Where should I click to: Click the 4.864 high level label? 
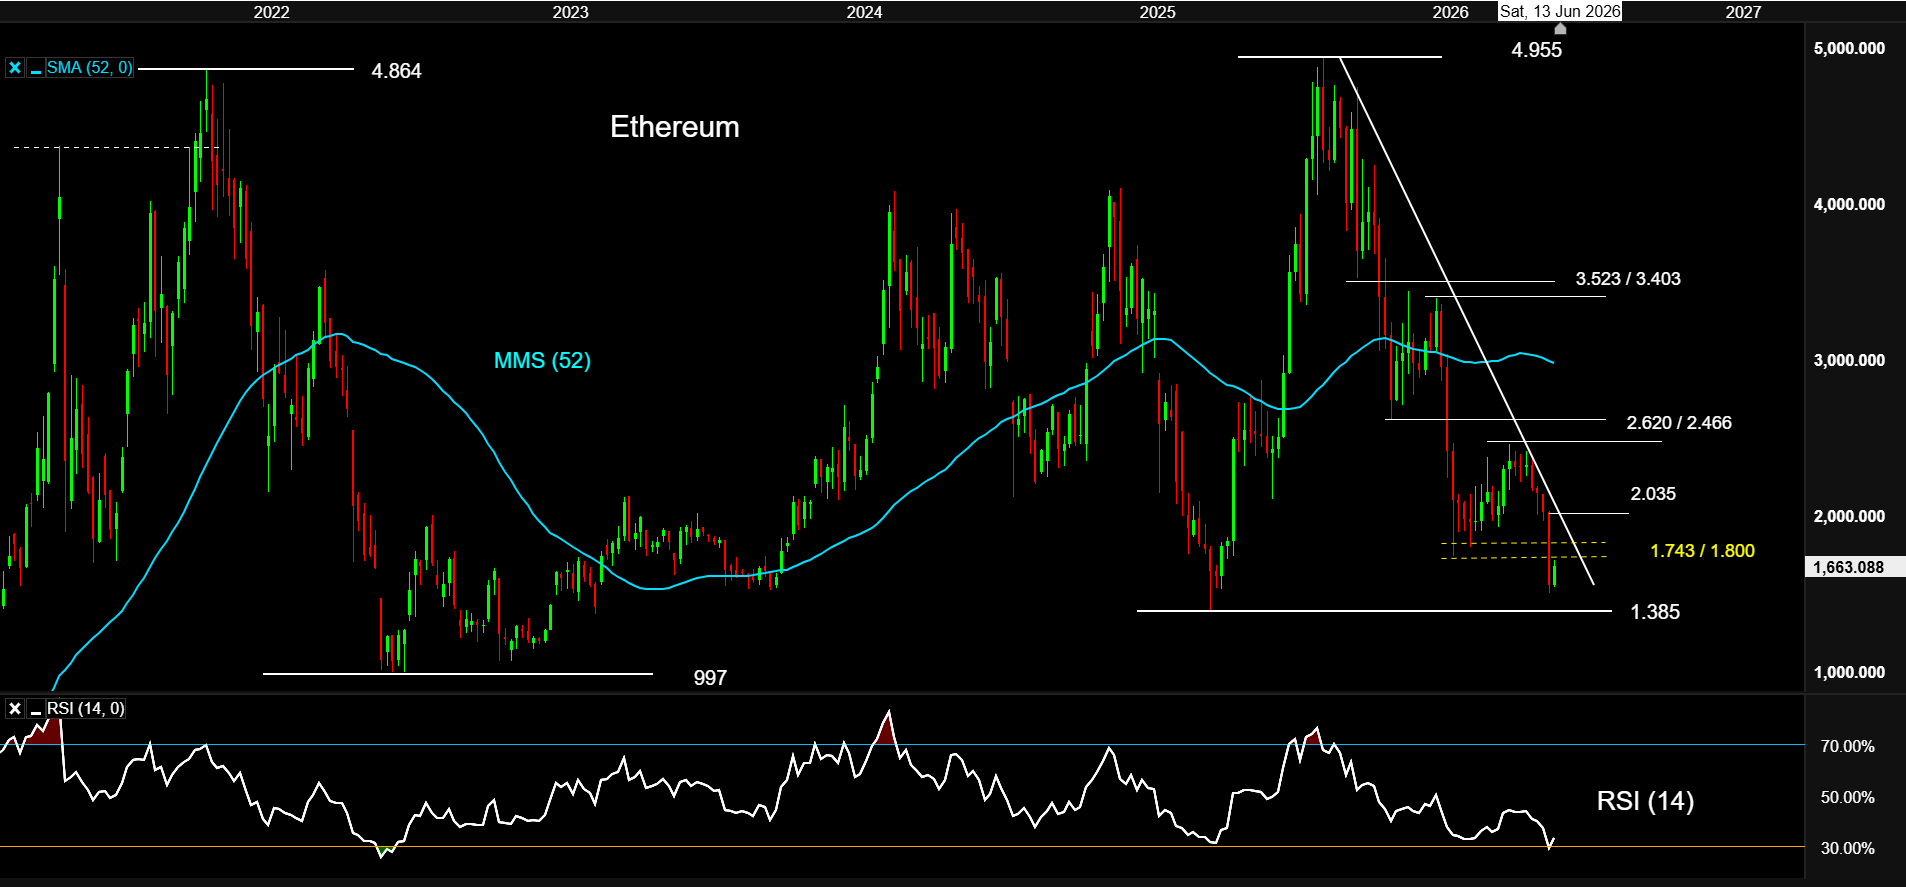tap(396, 71)
